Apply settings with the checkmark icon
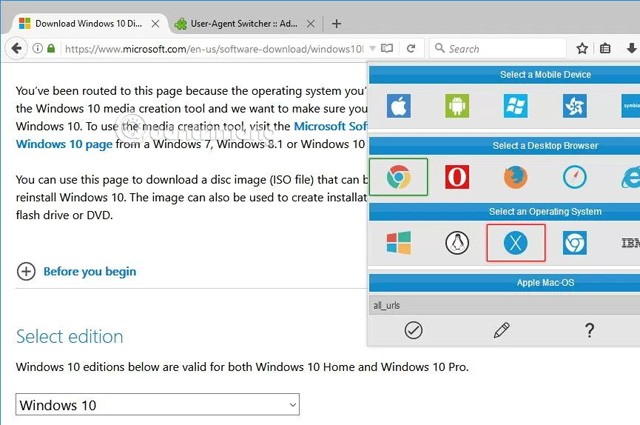640x425 pixels. click(412, 330)
